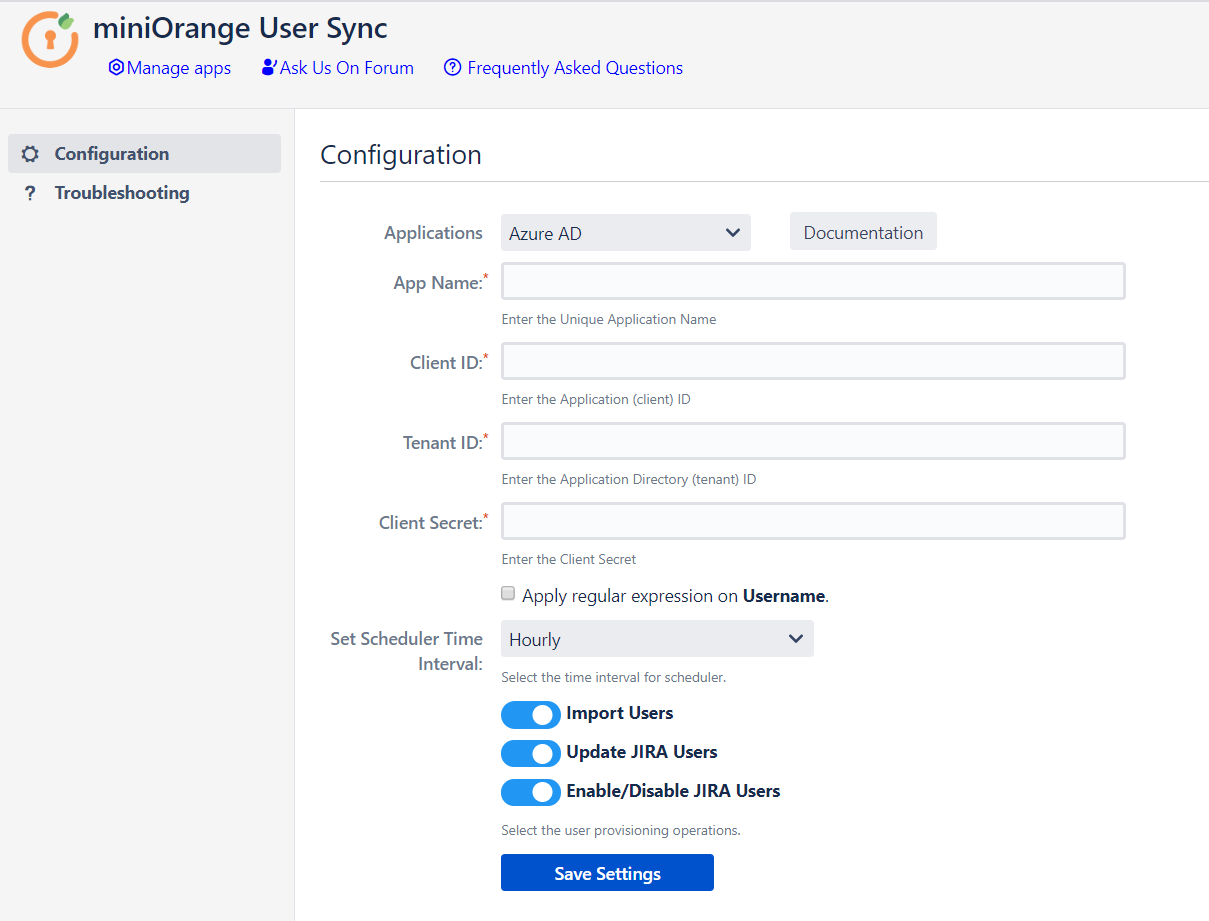Click the Save Settings button
Image resolution: width=1209 pixels, height=921 pixels.
point(607,873)
